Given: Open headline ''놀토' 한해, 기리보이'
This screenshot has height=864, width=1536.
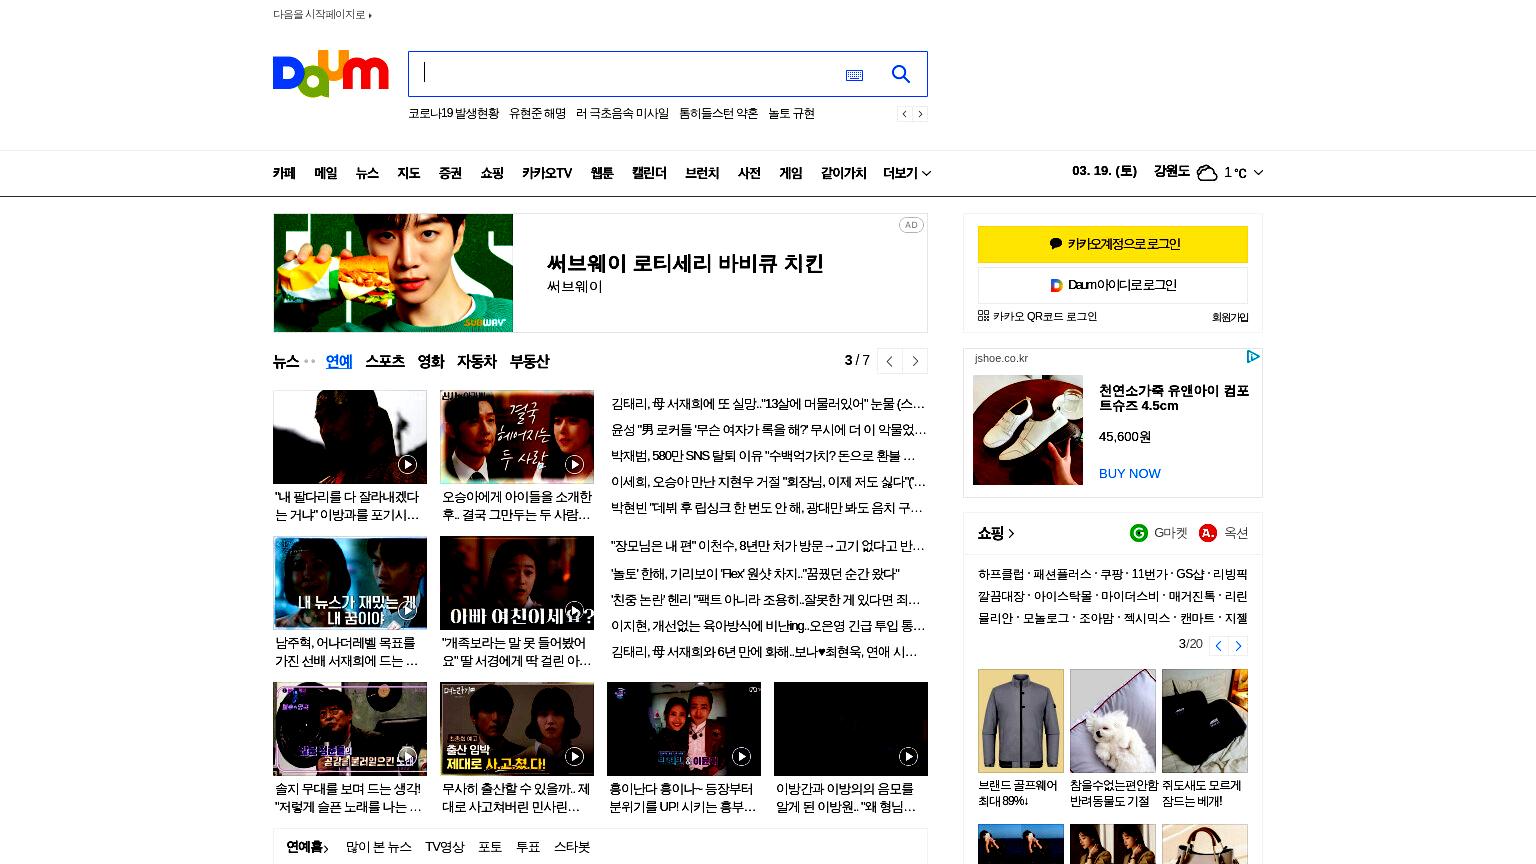Looking at the screenshot, I should click(755, 574).
